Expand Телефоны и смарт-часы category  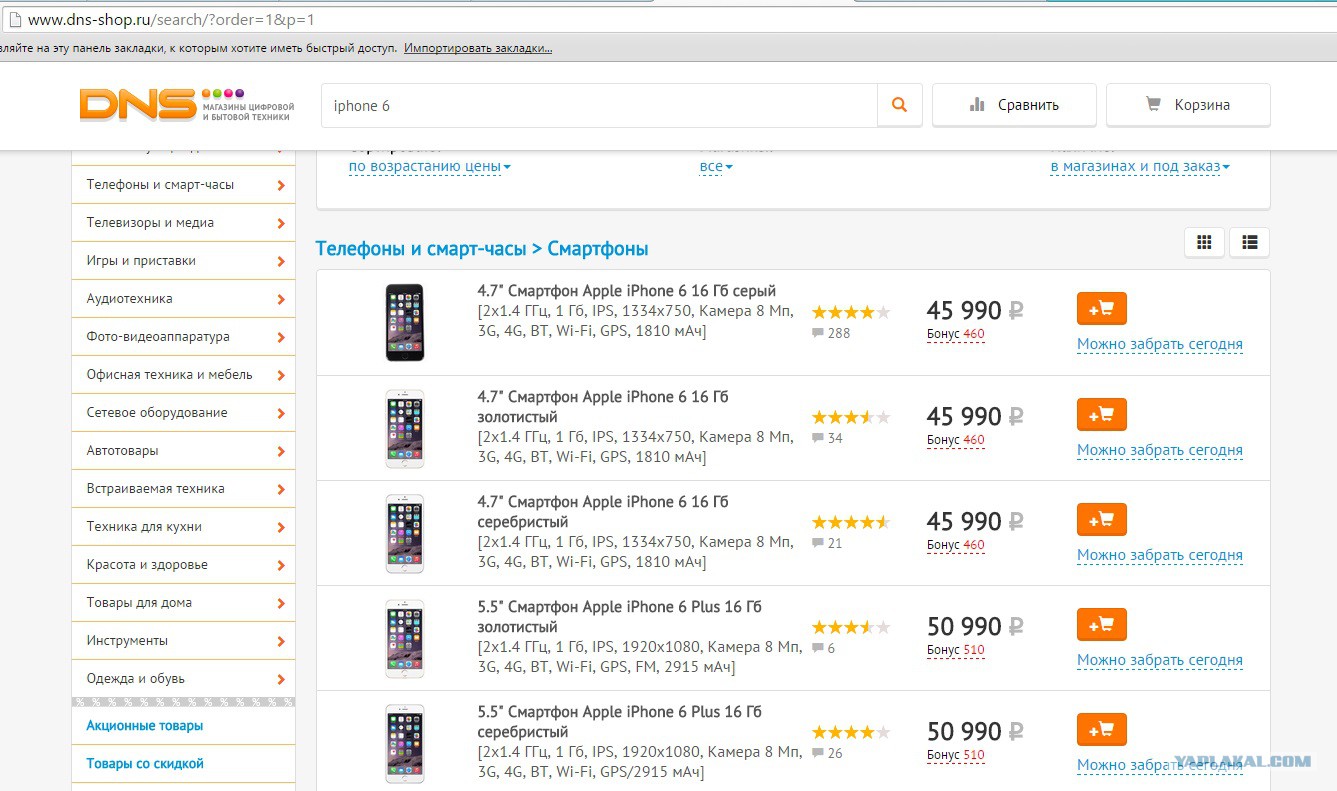(x=183, y=185)
